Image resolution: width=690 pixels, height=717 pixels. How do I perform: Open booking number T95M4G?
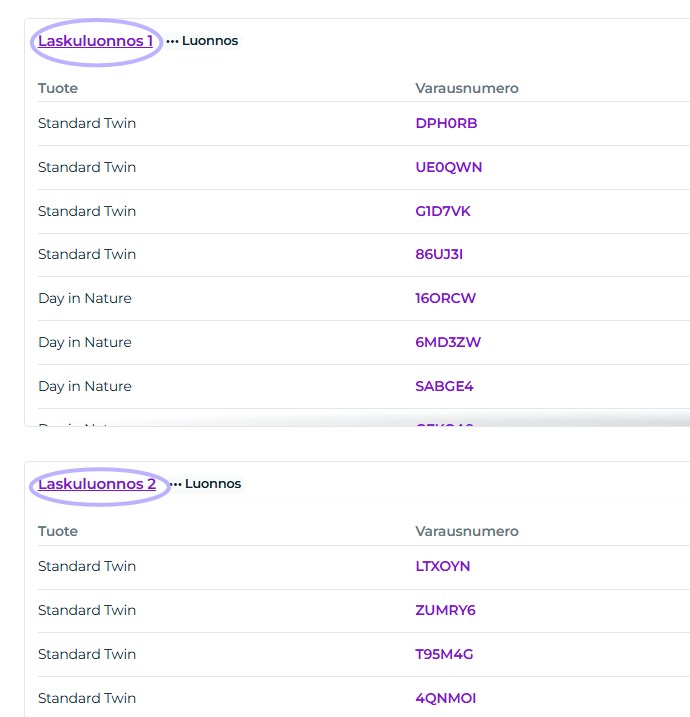pyautogui.click(x=445, y=654)
